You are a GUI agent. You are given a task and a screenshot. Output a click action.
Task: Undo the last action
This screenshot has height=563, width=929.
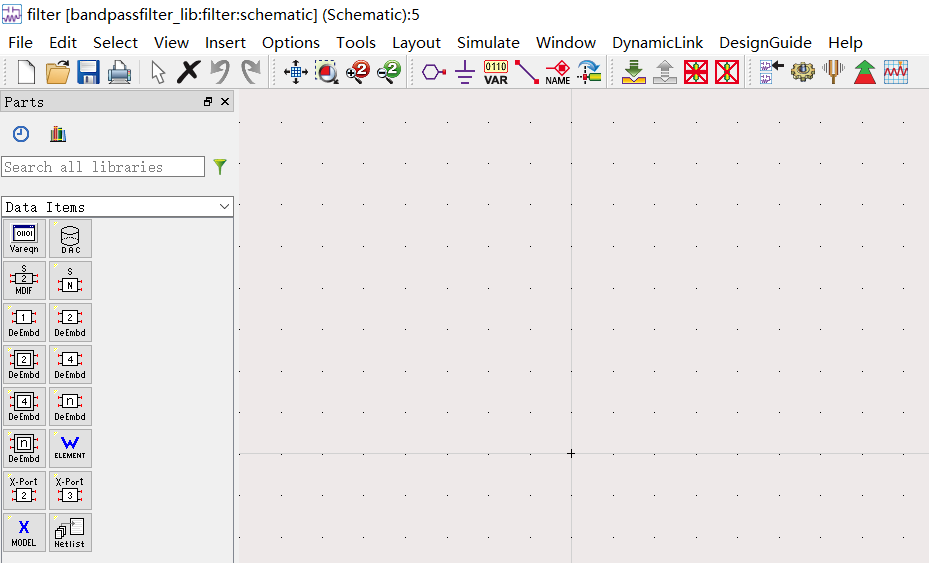coord(220,72)
